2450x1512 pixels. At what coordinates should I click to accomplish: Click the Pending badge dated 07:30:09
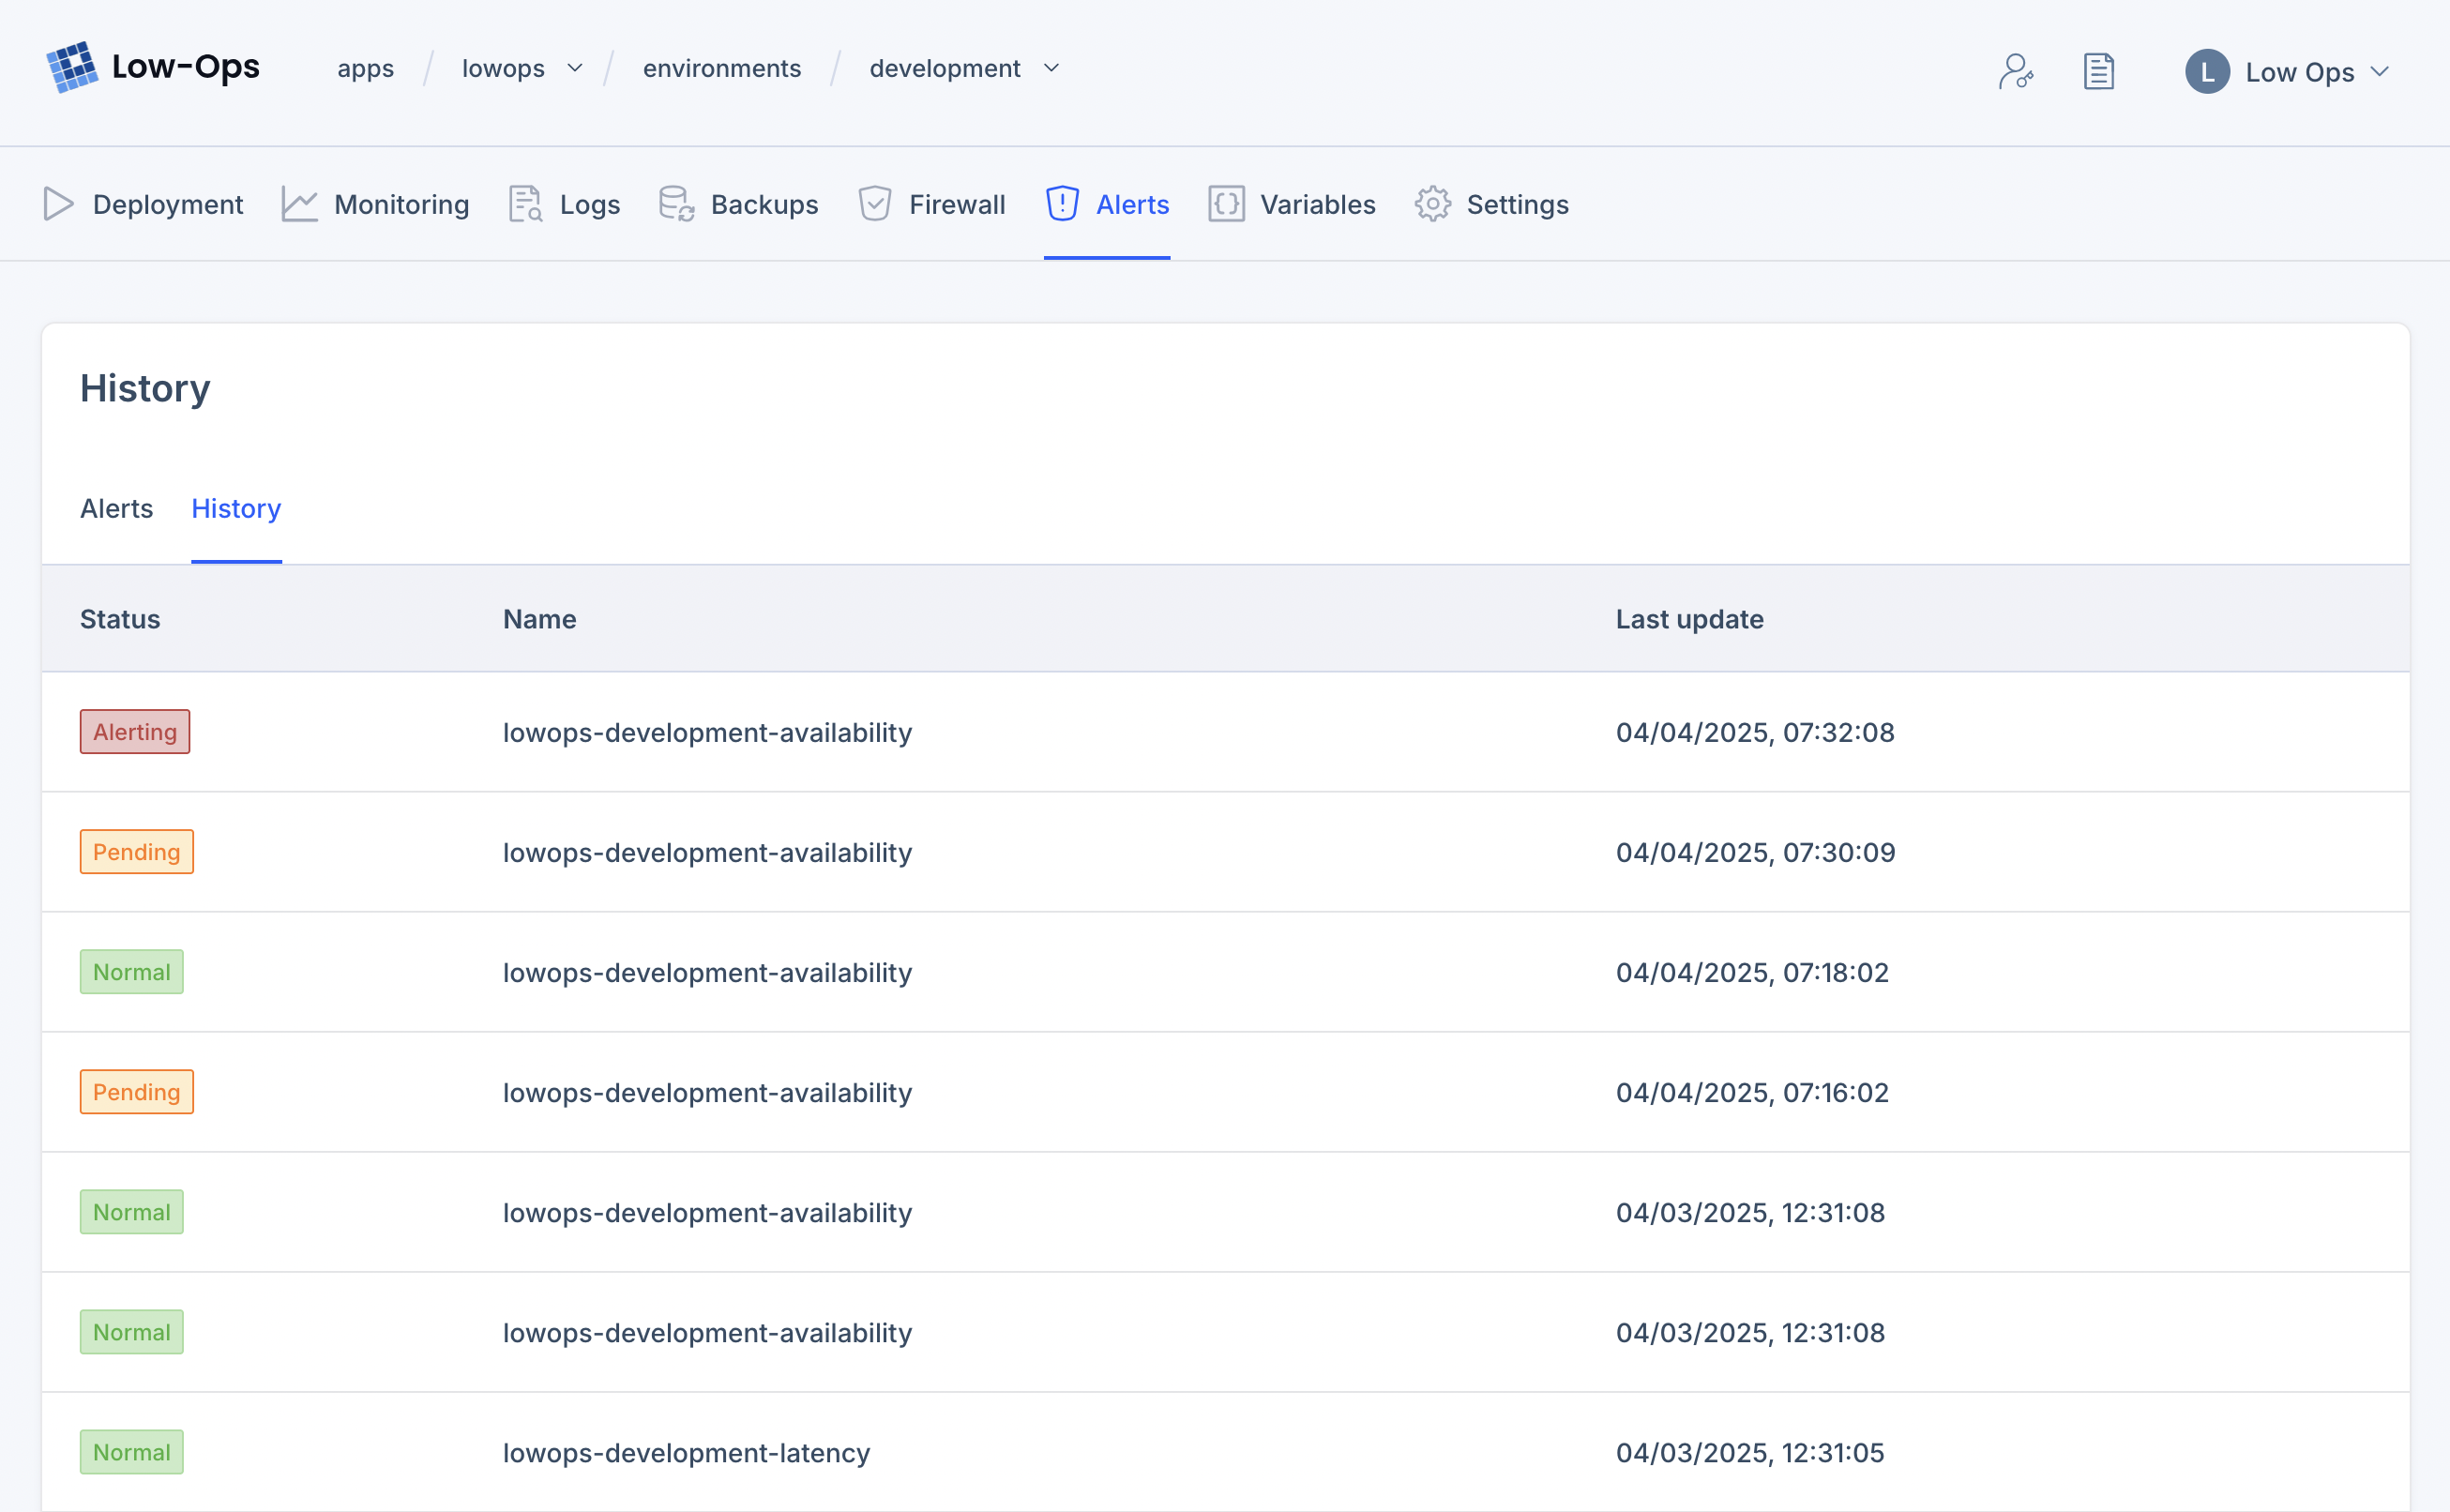click(137, 852)
